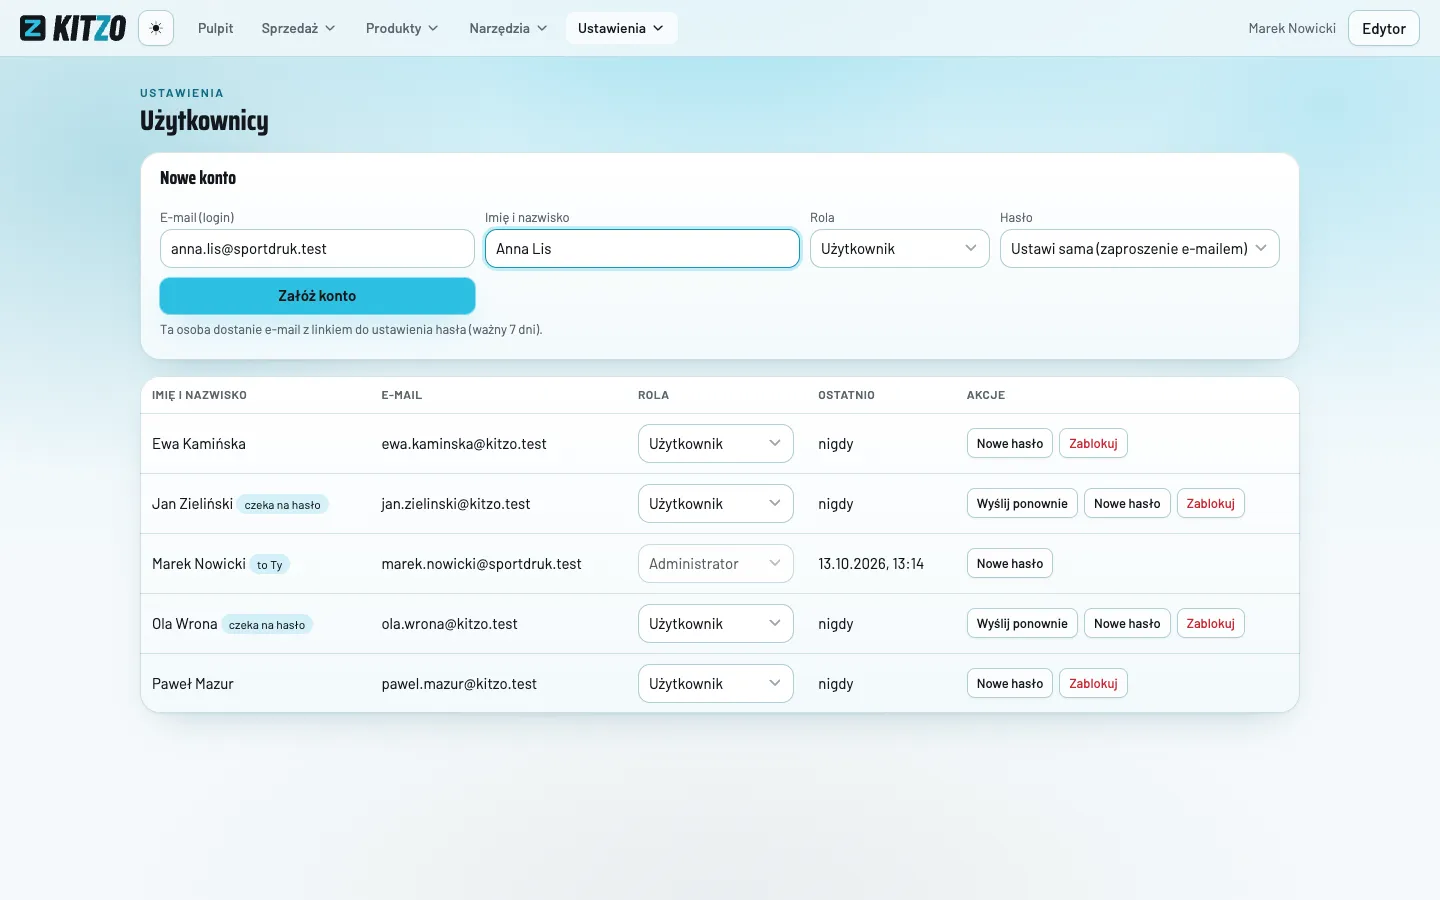Click the ewa.kaminska@kitzo.test email cell
Image resolution: width=1440 pixels, height=900 pixels.
(464, 444)
